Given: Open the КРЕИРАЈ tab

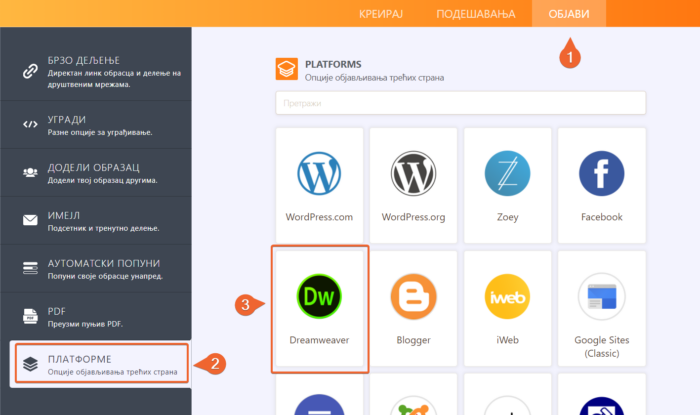Looking at the screenshot, I should [381, 14].
